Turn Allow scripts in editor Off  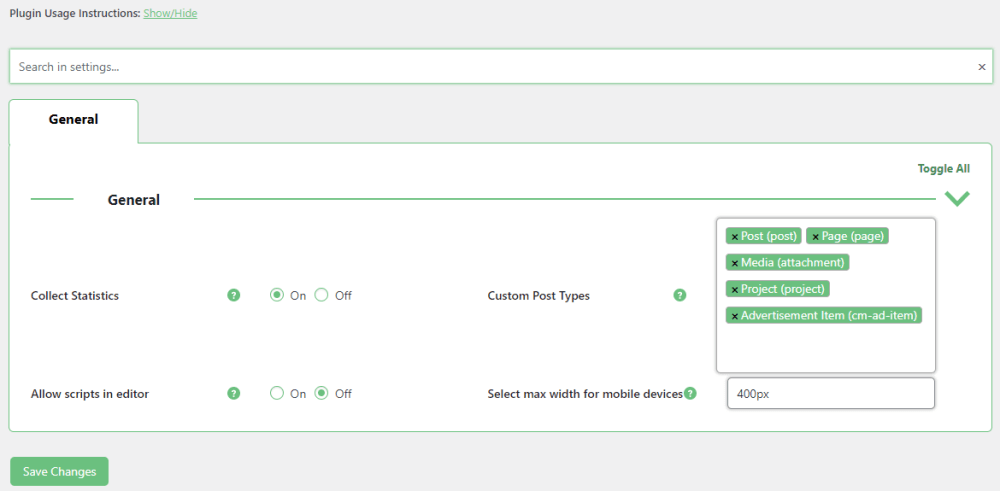click(x=322, y=394)
